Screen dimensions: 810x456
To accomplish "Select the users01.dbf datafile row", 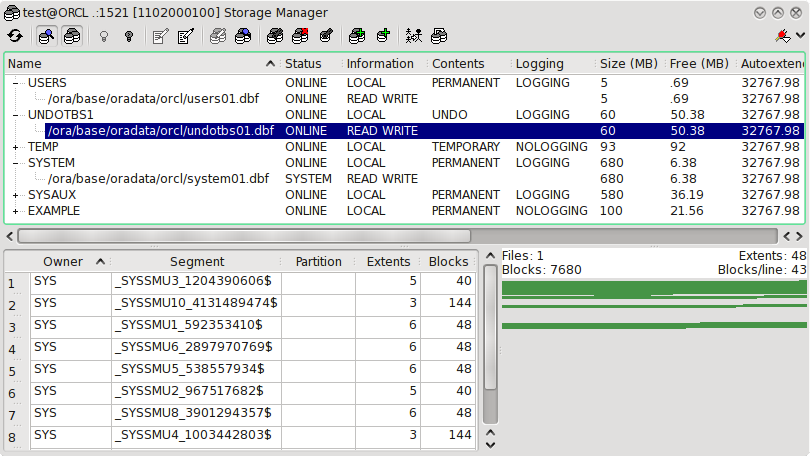I will (158, 99).
